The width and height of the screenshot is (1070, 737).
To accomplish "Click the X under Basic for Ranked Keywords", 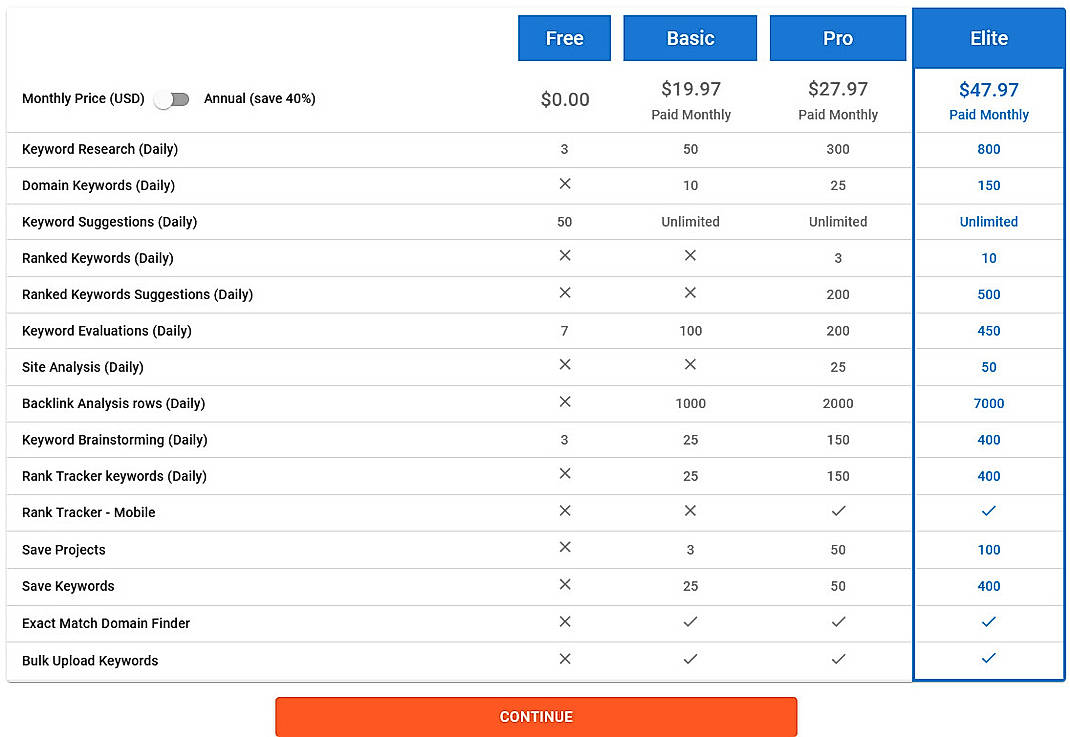I will (690, 258).
